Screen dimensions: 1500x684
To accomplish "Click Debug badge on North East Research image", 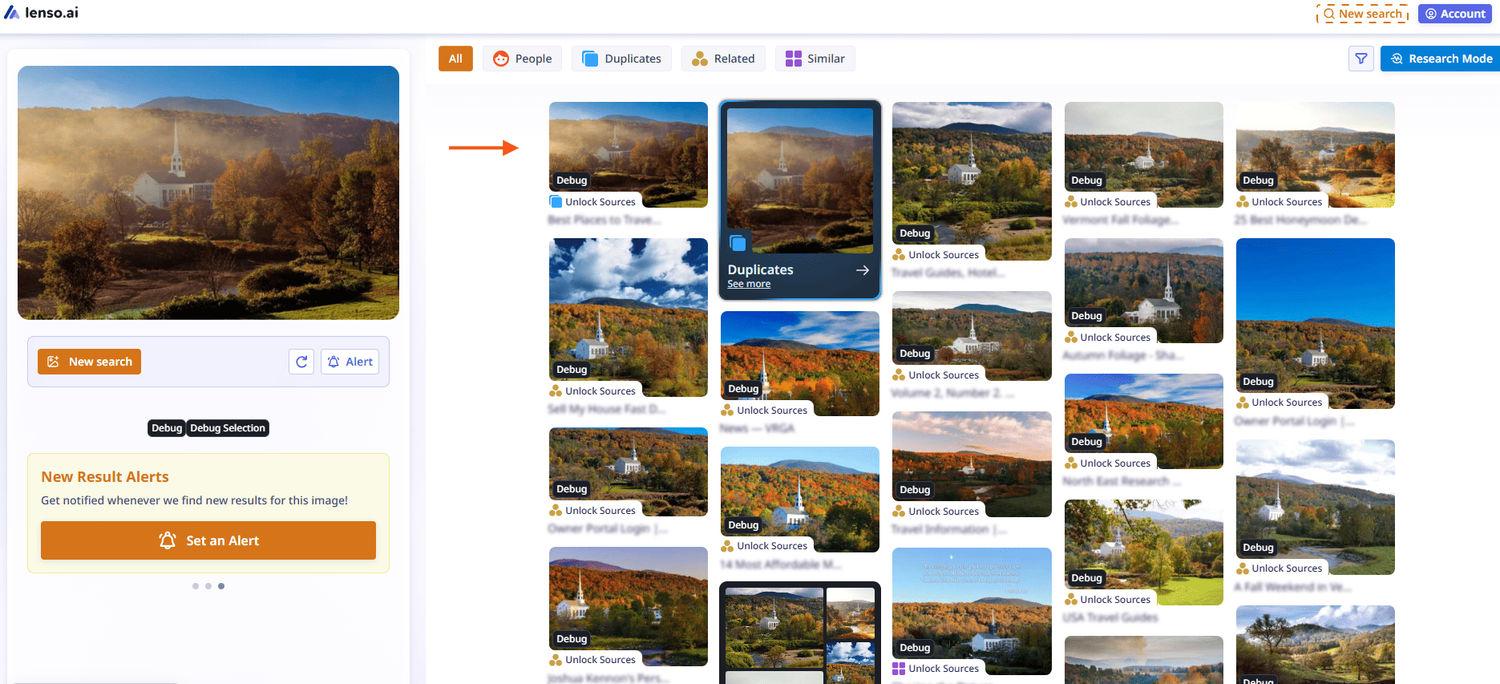I will [x=1087, y=442].
